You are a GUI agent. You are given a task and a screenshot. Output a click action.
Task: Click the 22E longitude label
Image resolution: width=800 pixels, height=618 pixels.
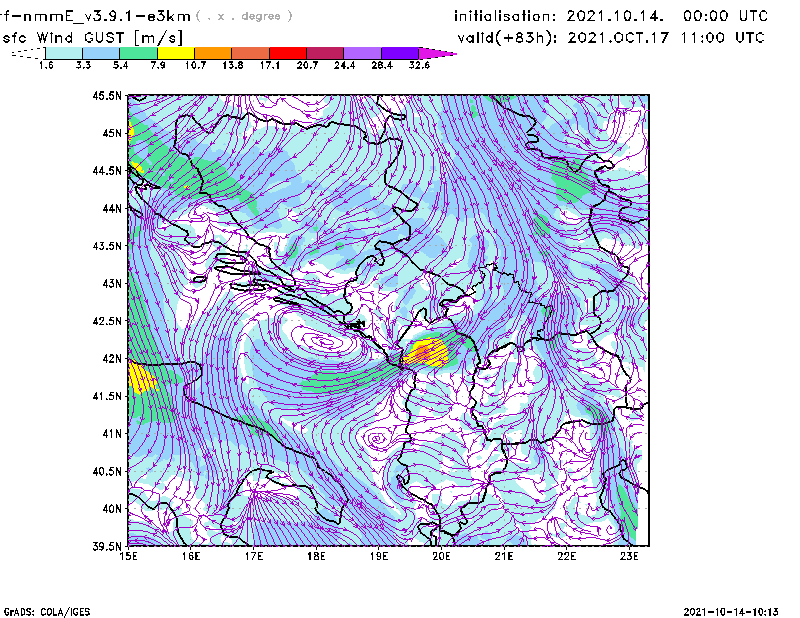566,556
